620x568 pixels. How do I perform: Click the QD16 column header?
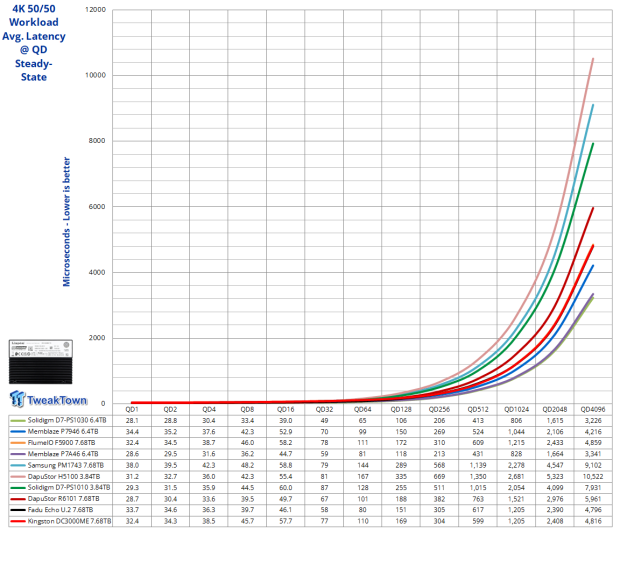coord(285,409)
